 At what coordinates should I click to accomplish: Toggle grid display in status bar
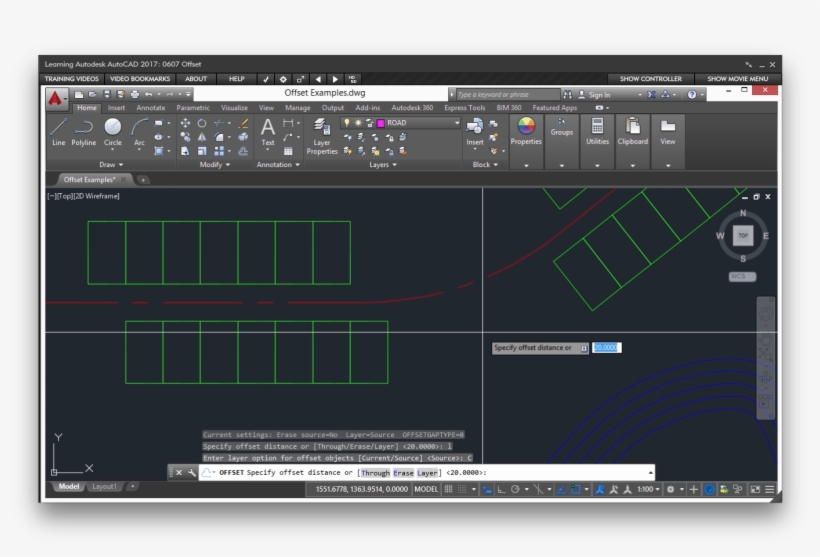[x=449, y=490]
